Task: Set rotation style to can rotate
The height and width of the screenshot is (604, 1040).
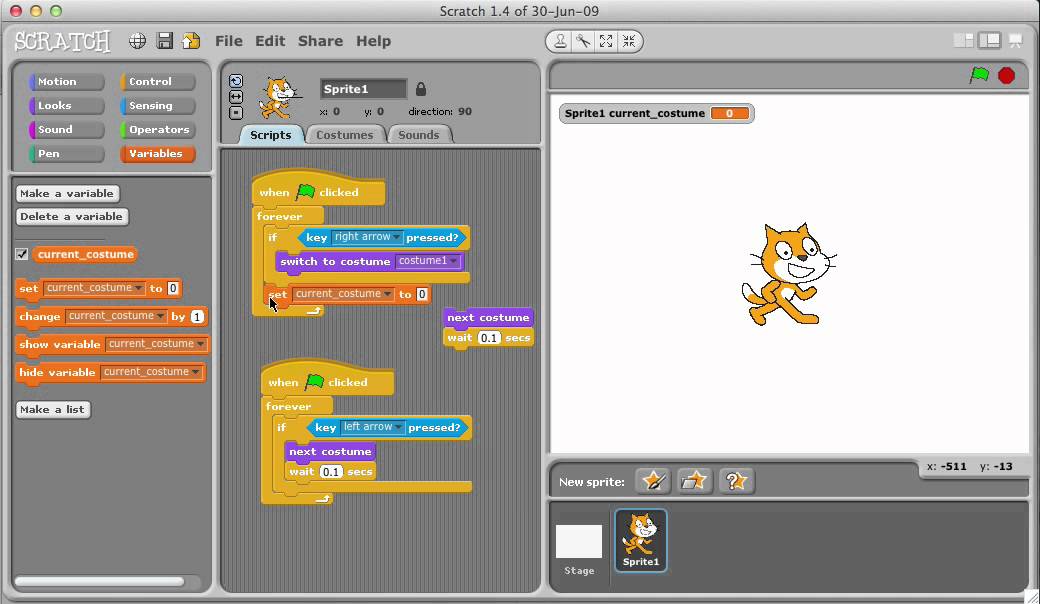Action: point(236,81)
